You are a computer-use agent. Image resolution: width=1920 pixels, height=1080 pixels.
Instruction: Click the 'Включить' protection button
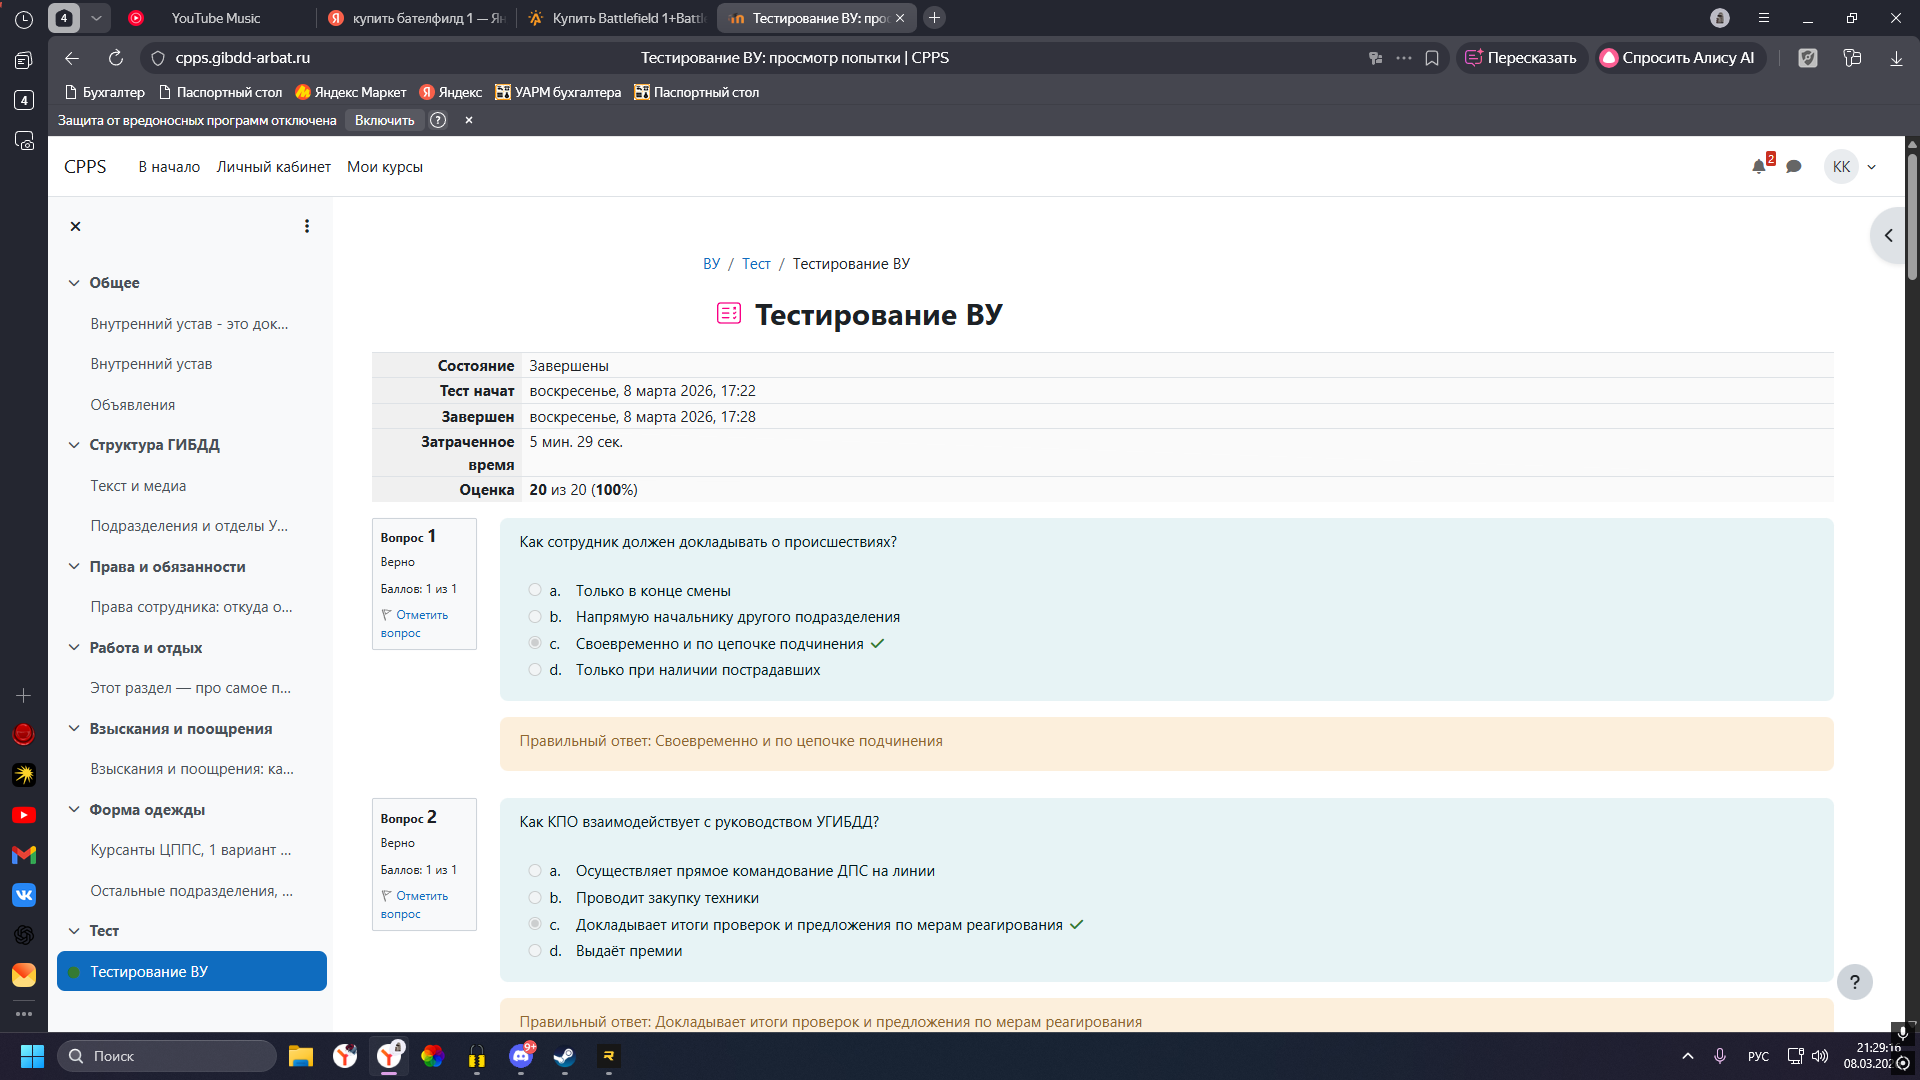[x=384, y=120]
